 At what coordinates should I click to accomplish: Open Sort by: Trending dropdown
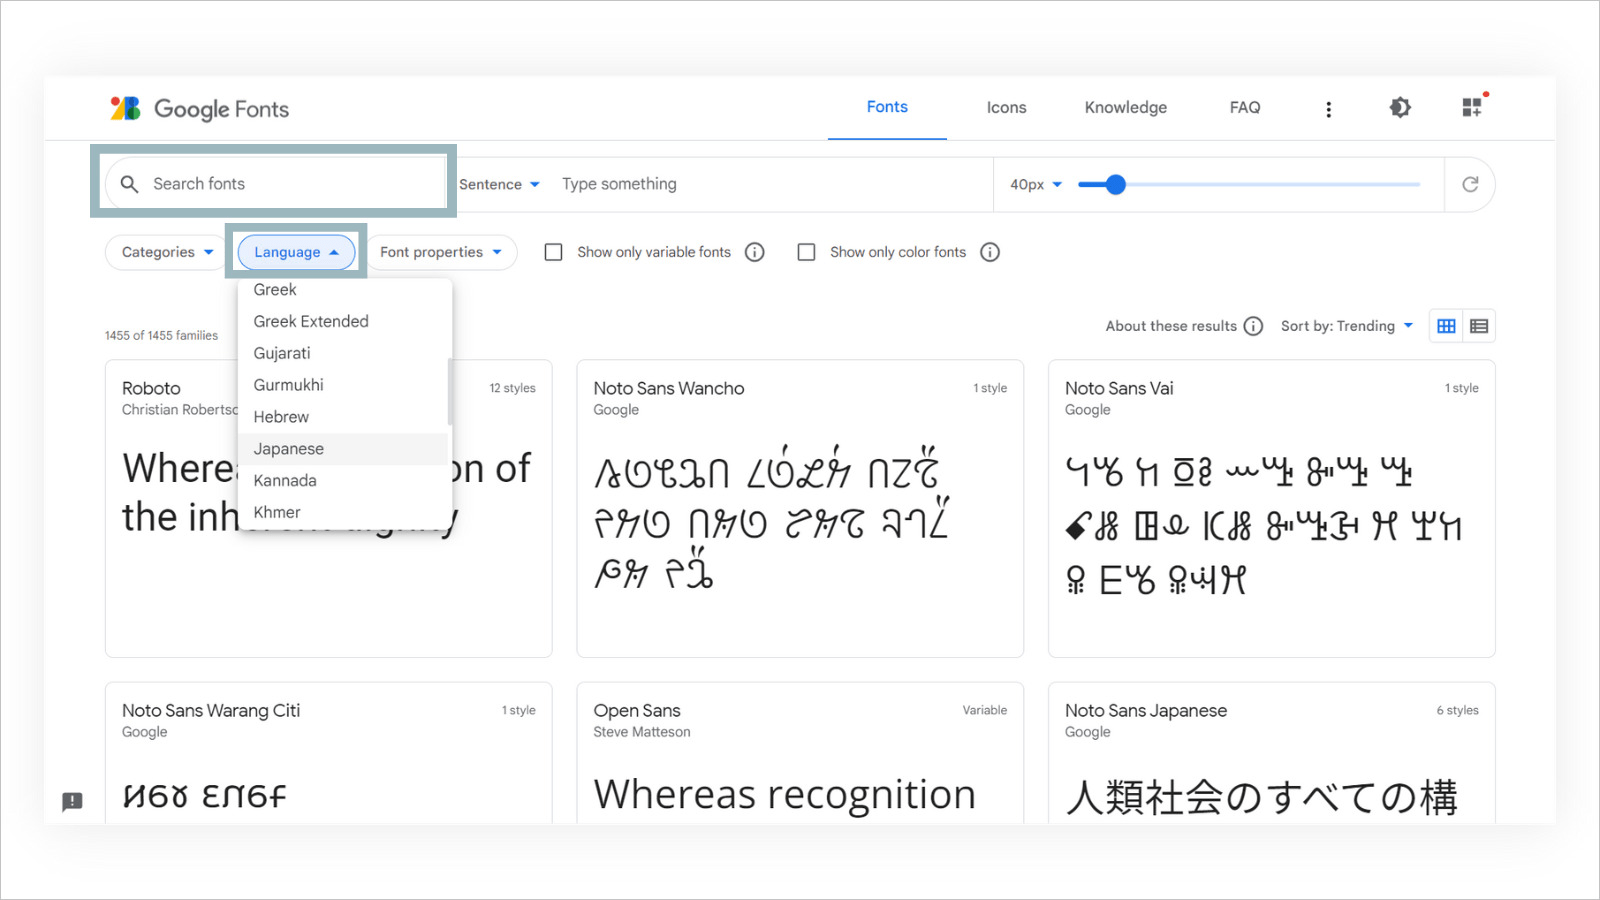(1347, 326)
